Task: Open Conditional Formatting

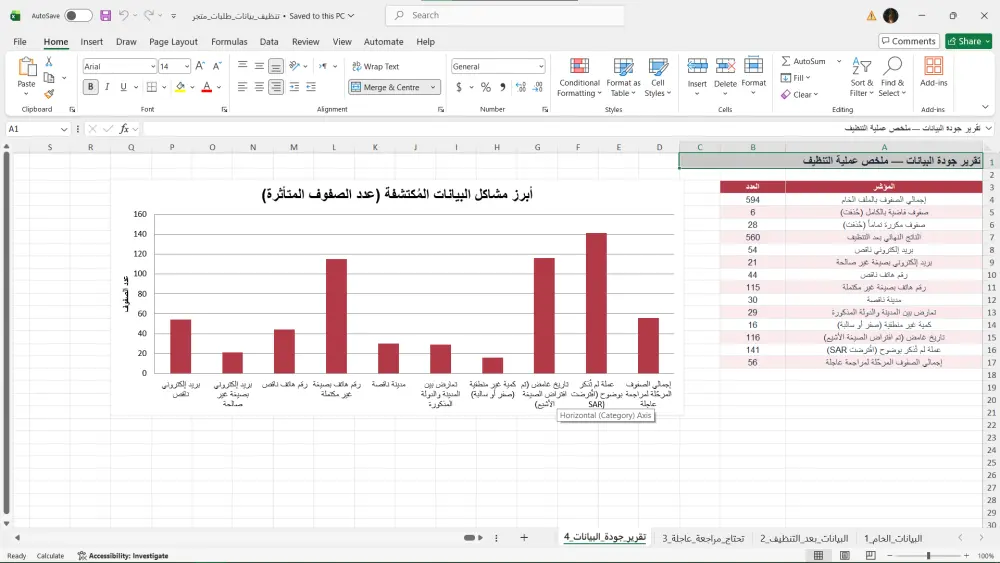Action: tap(579, 78)
